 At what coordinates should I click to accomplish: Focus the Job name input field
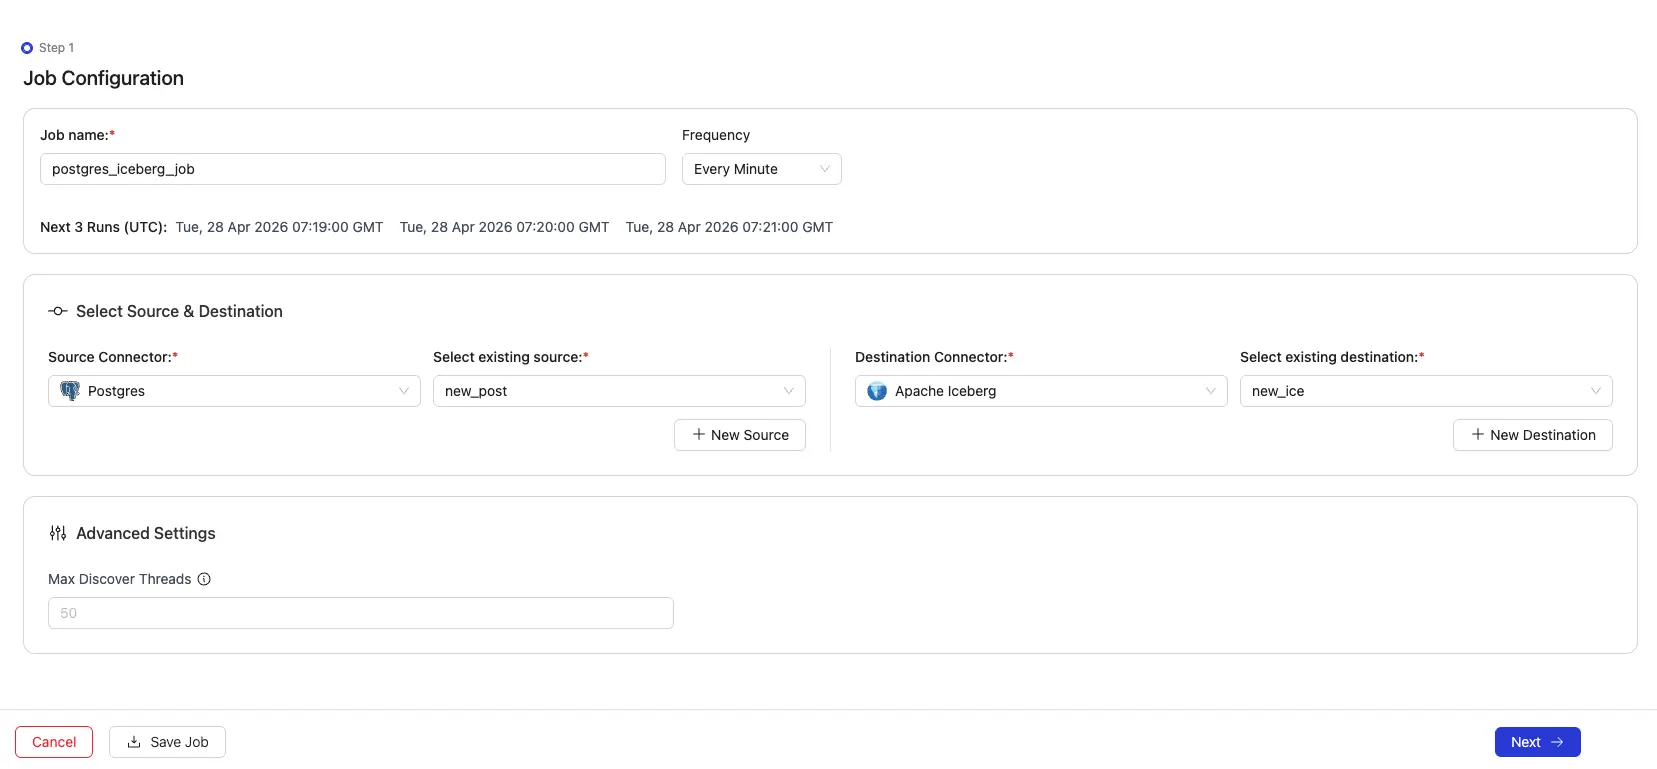pyautogui.click(x=353, y=169)
